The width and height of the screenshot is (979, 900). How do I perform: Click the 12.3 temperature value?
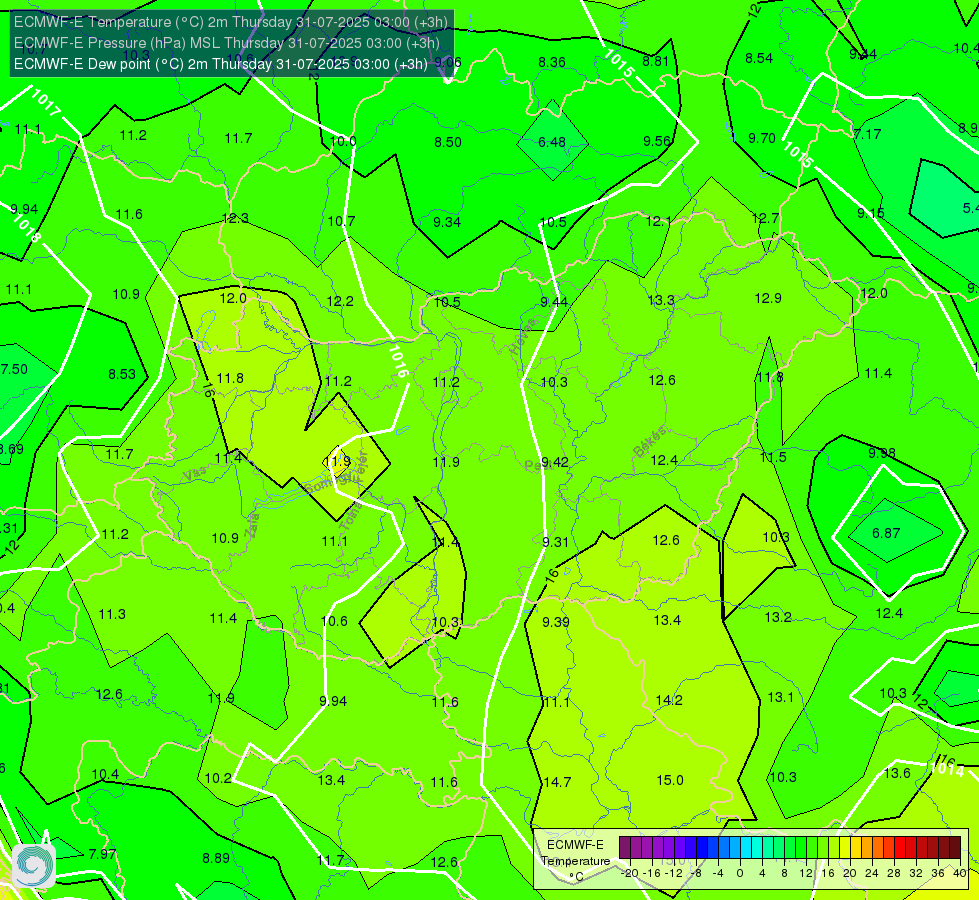point(235,218)
